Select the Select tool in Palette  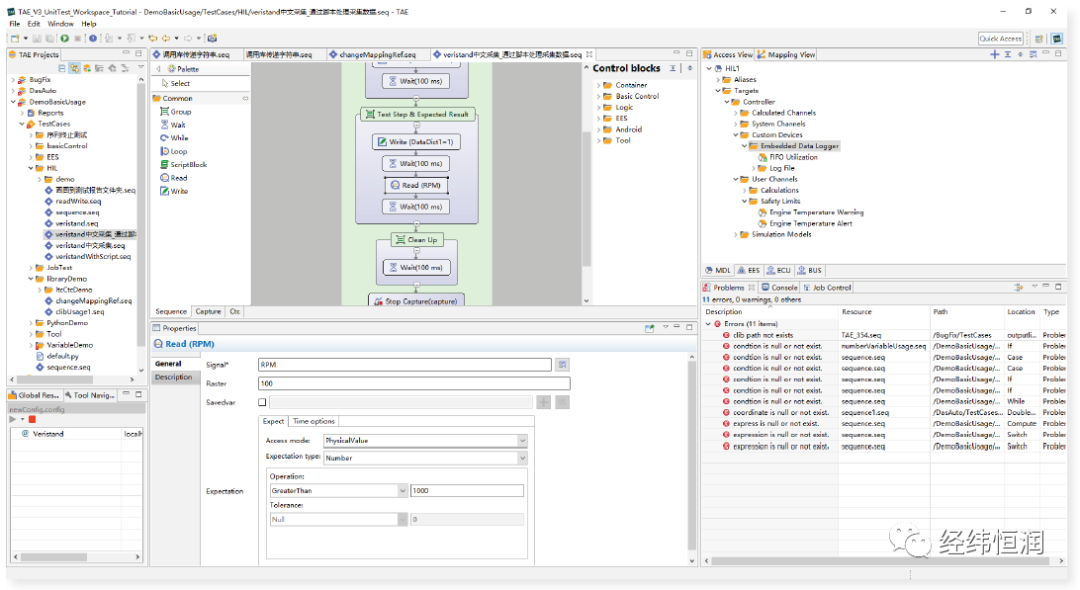pos(176,83)
